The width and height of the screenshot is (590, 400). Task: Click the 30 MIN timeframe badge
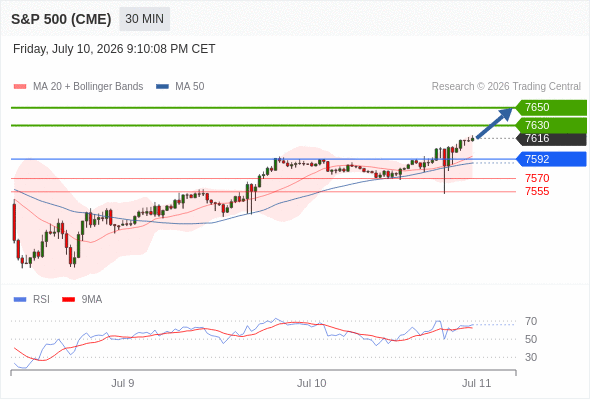[144, 19]
